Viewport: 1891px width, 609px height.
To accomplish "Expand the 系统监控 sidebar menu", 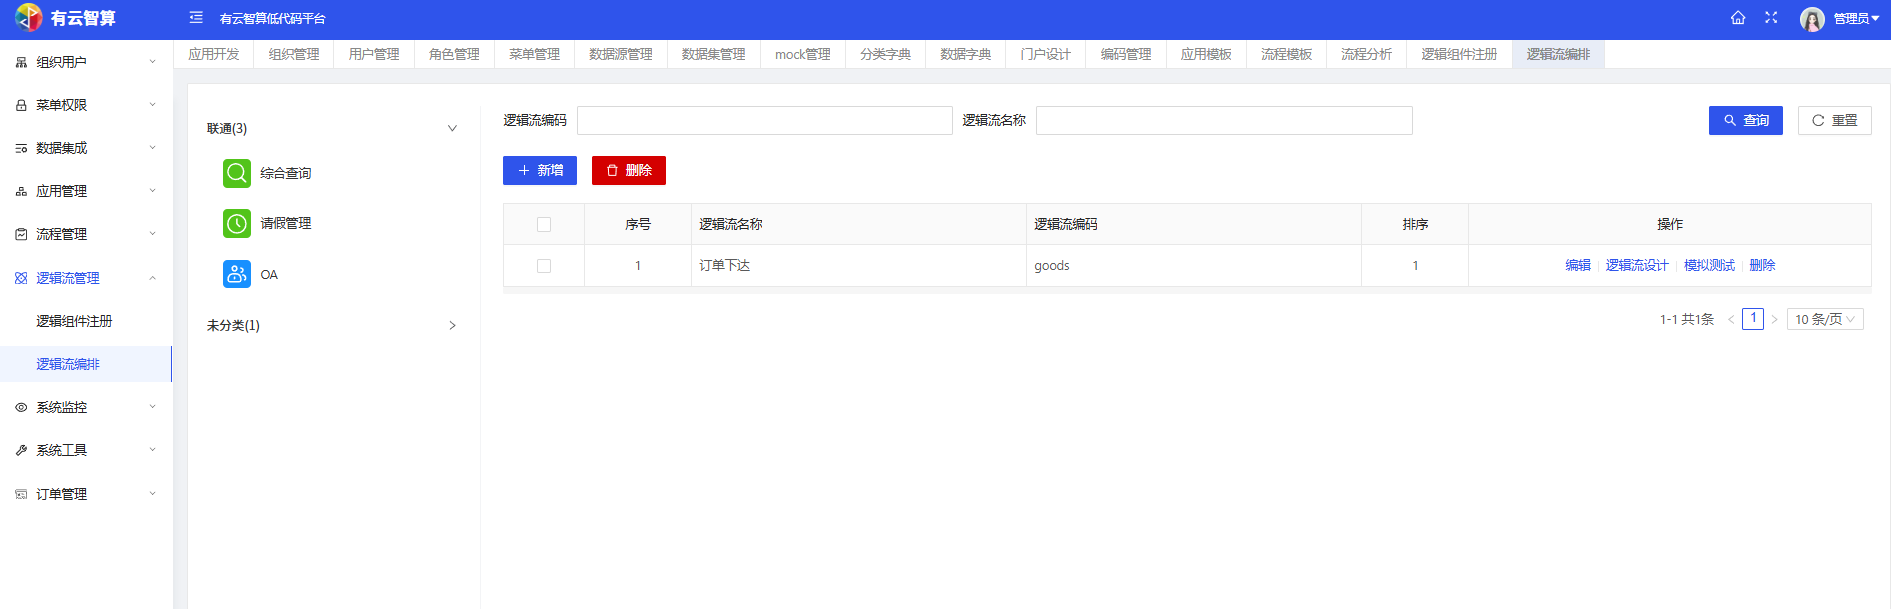I will point(85,407).
